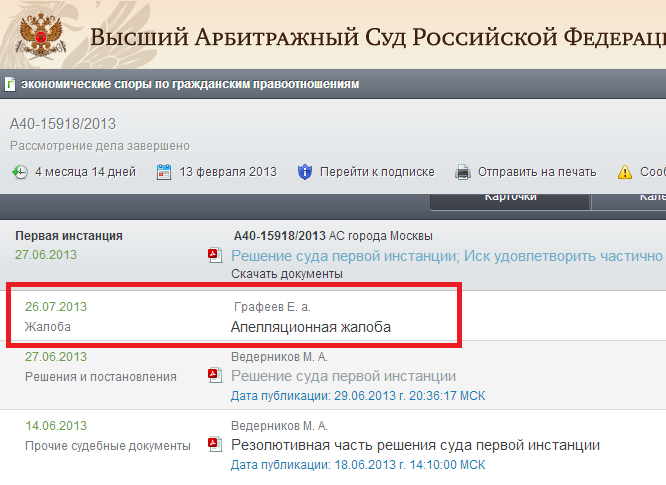
Task: Click 'А40-15918/2013 АС города Москвы' text
Action: [x=333, y=236]
